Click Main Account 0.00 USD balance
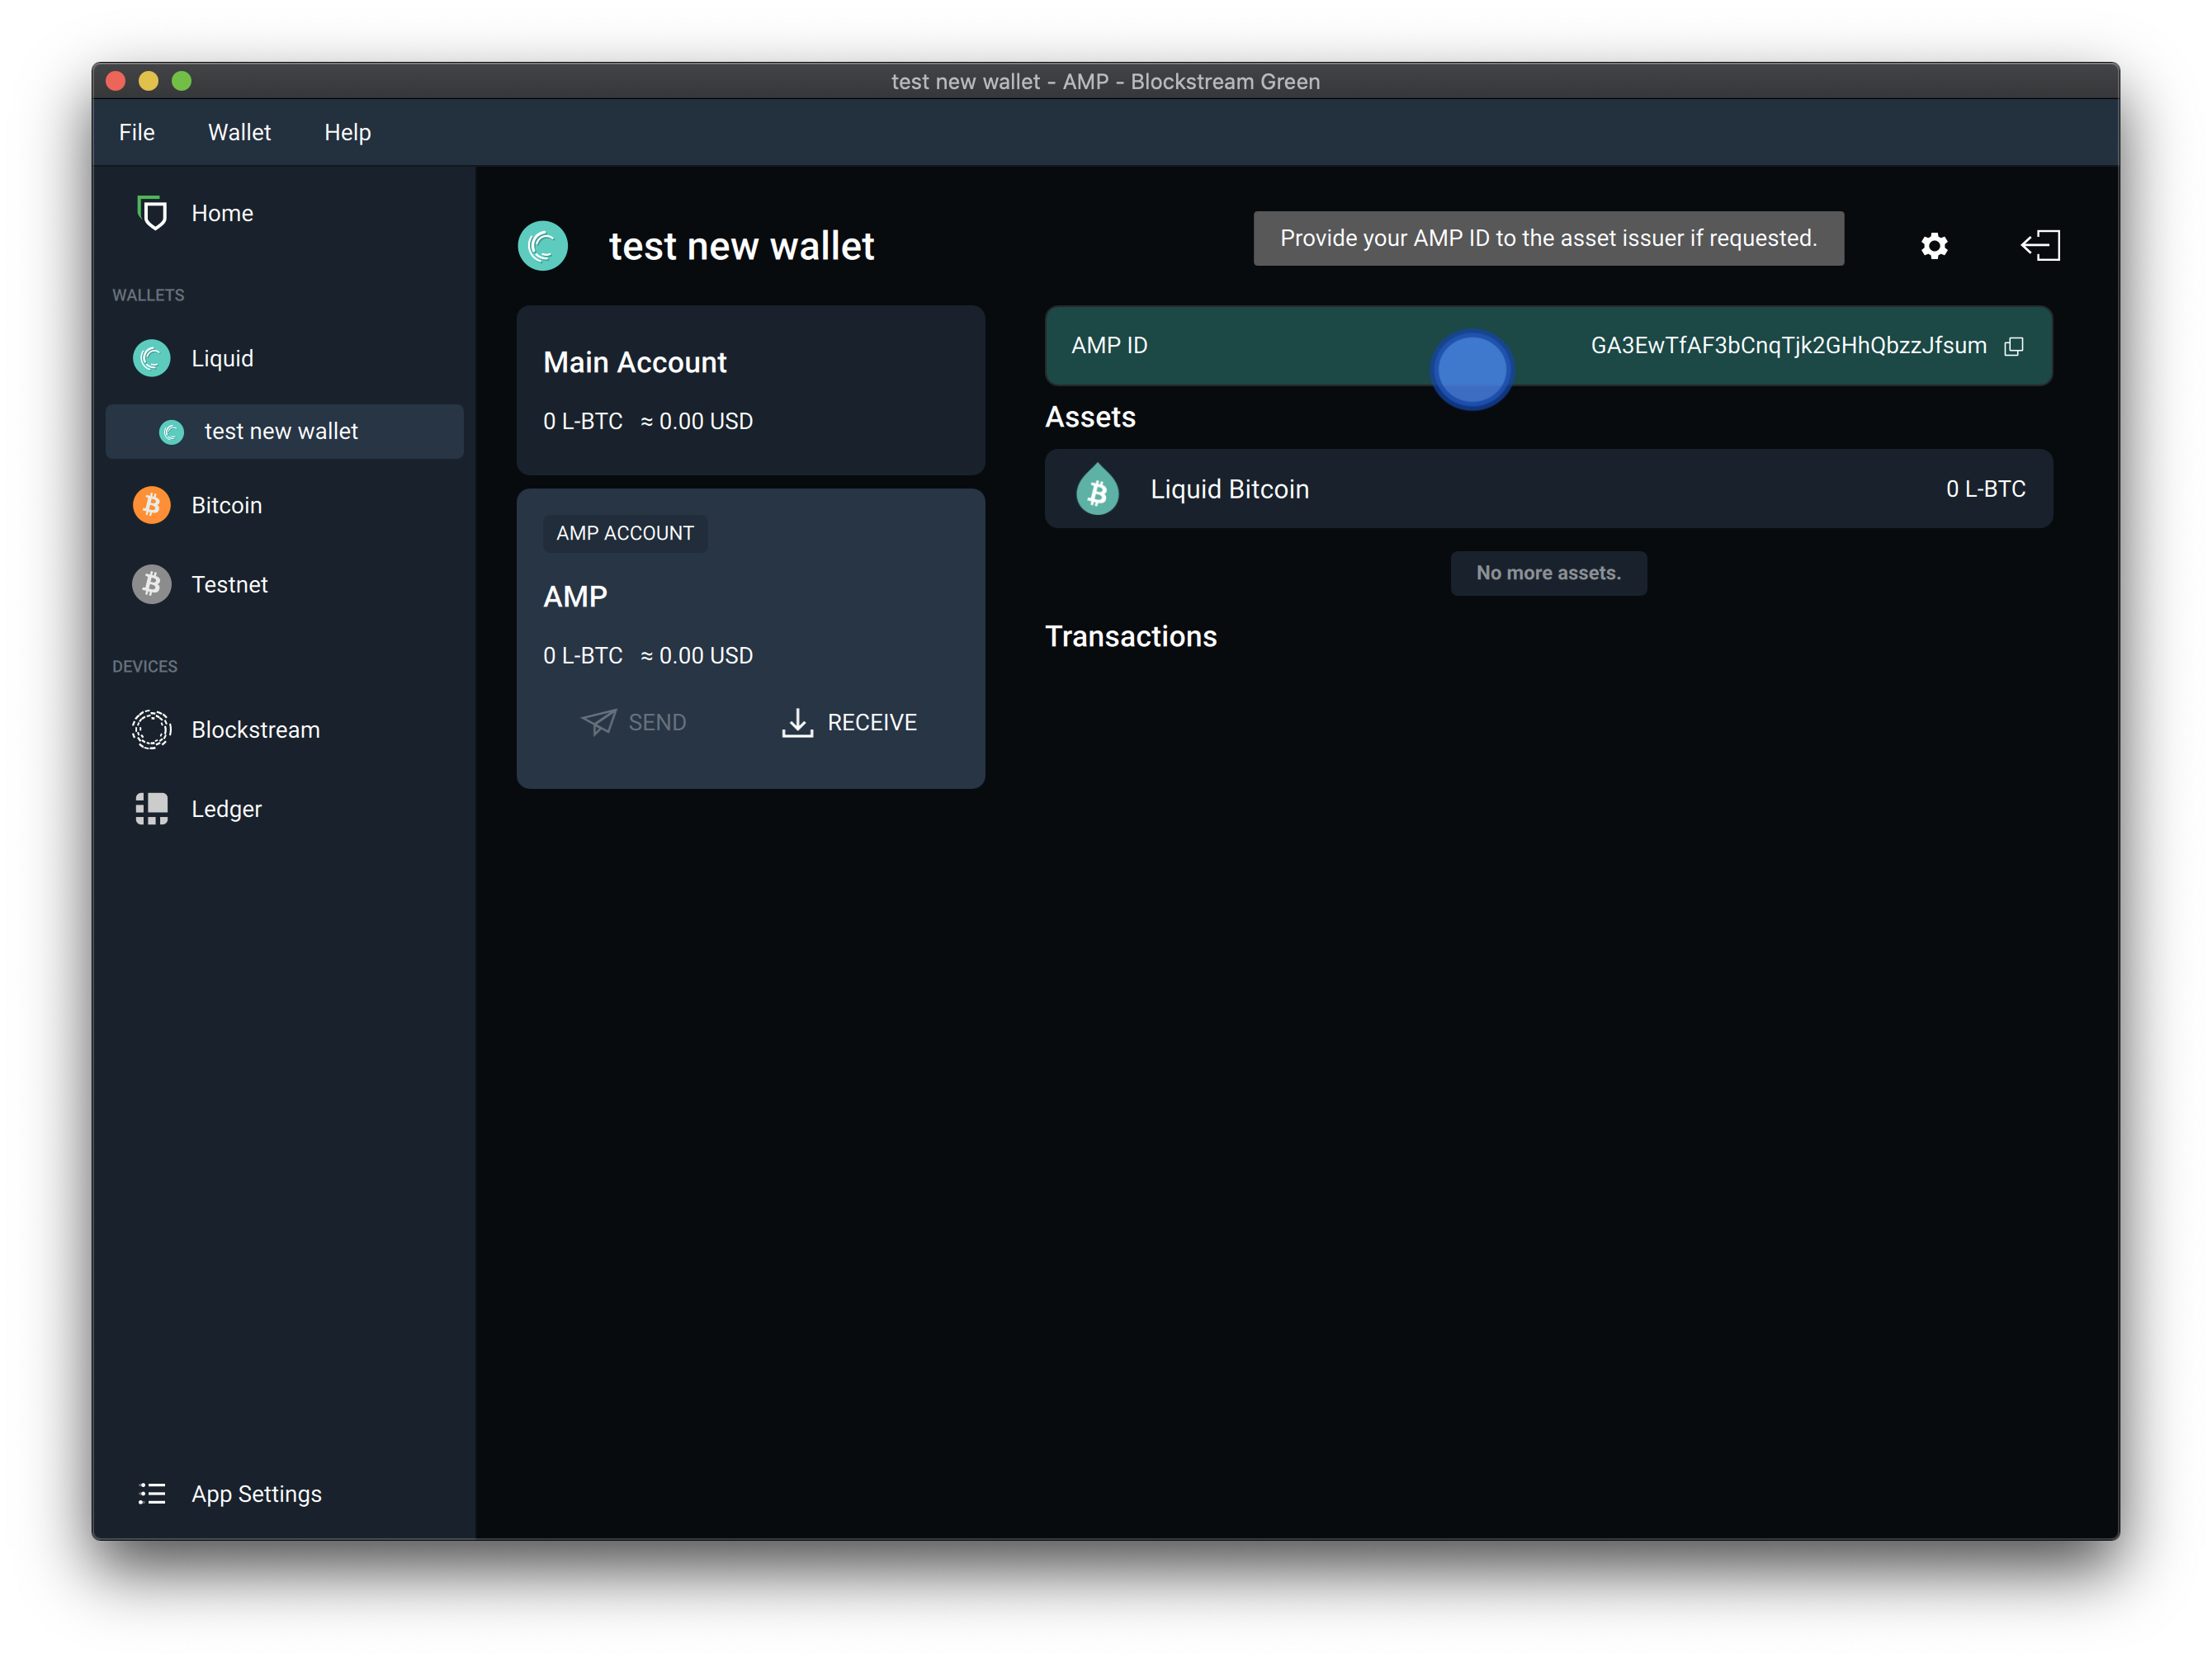 (x=697, y=421)
